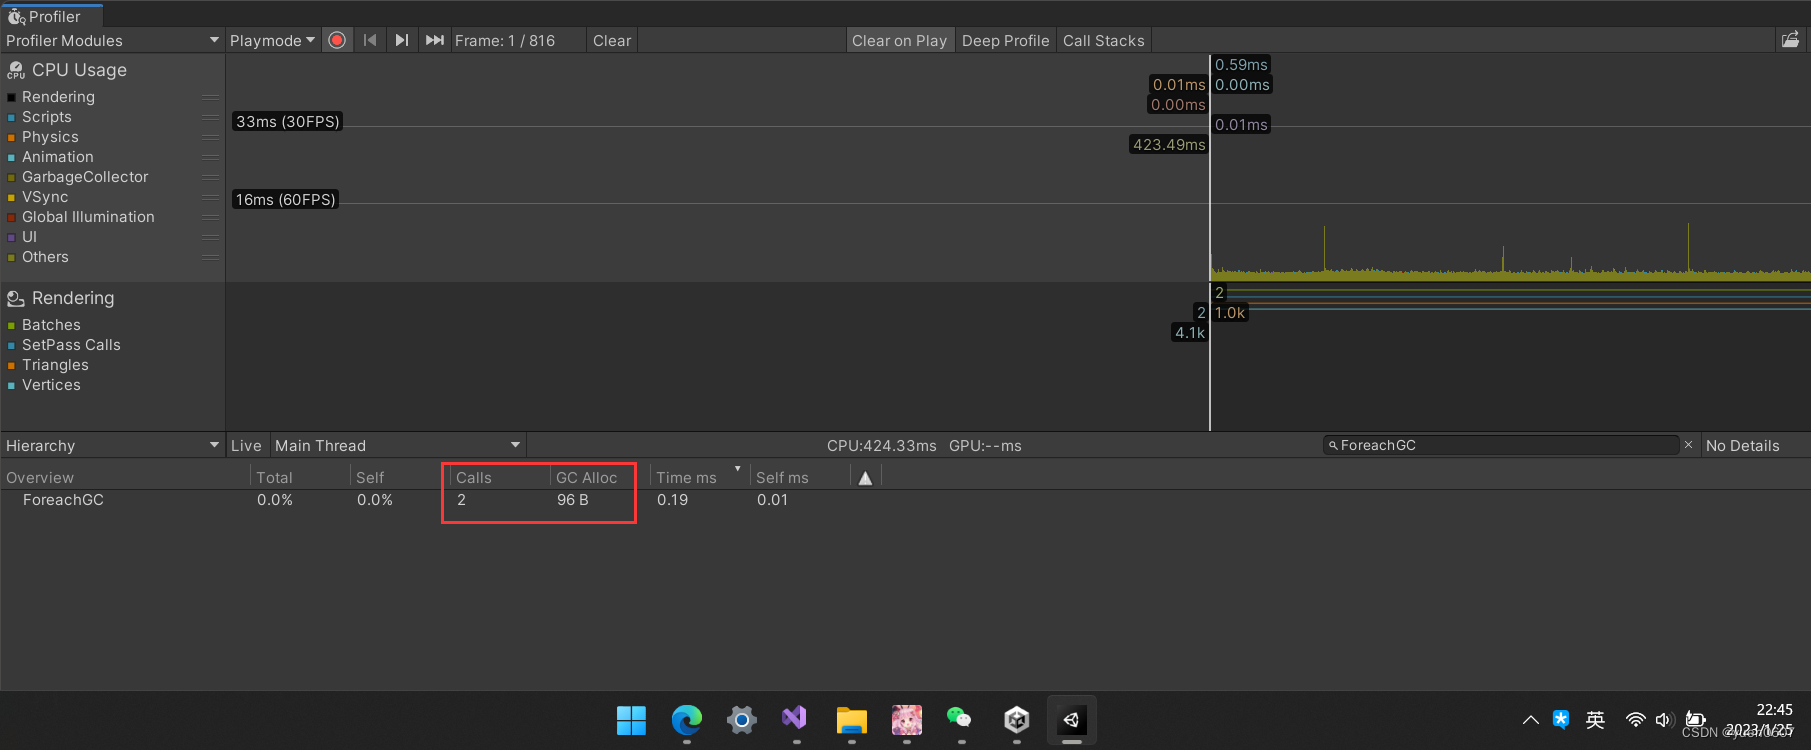Image resolution: width=1811 pixels, height=750 pixels.
Task: Toggle the UI category color box
Action: [x=12, y=237]
